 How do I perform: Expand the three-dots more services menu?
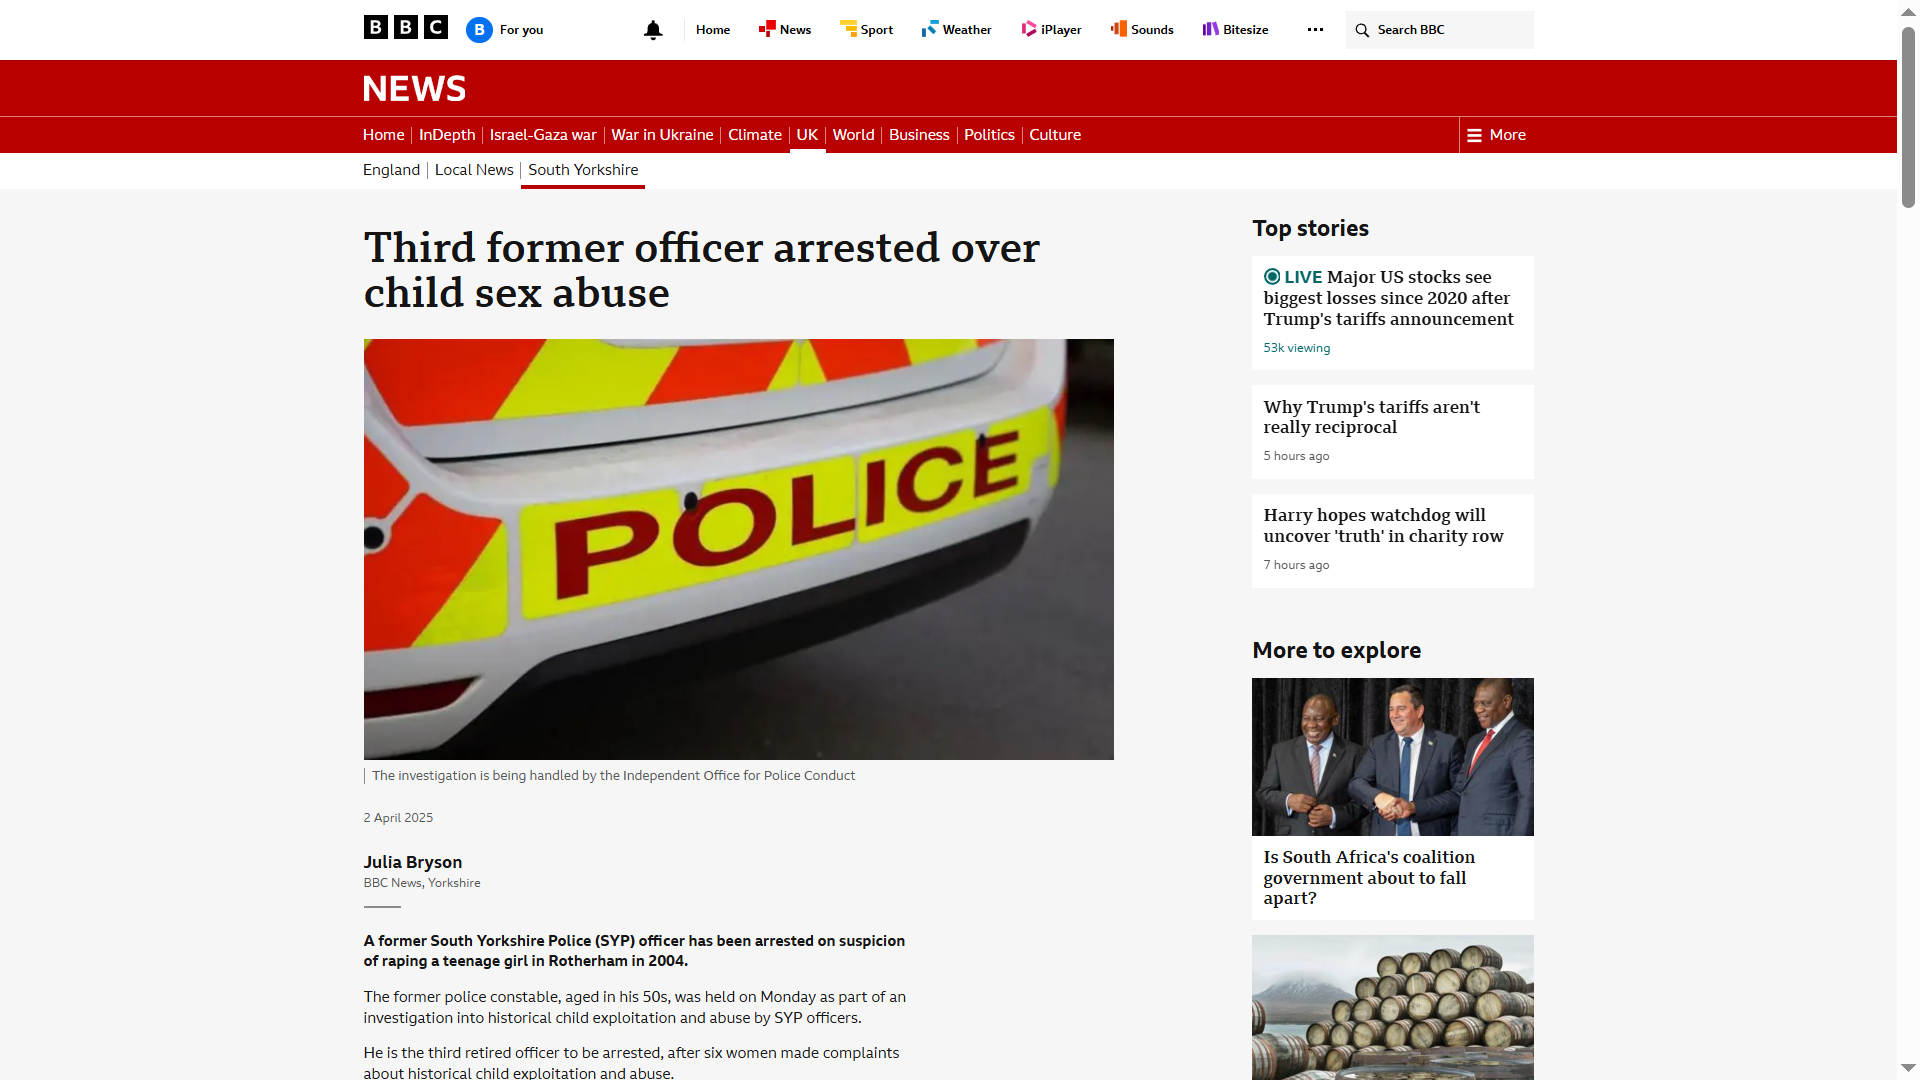coord(1315,30)
